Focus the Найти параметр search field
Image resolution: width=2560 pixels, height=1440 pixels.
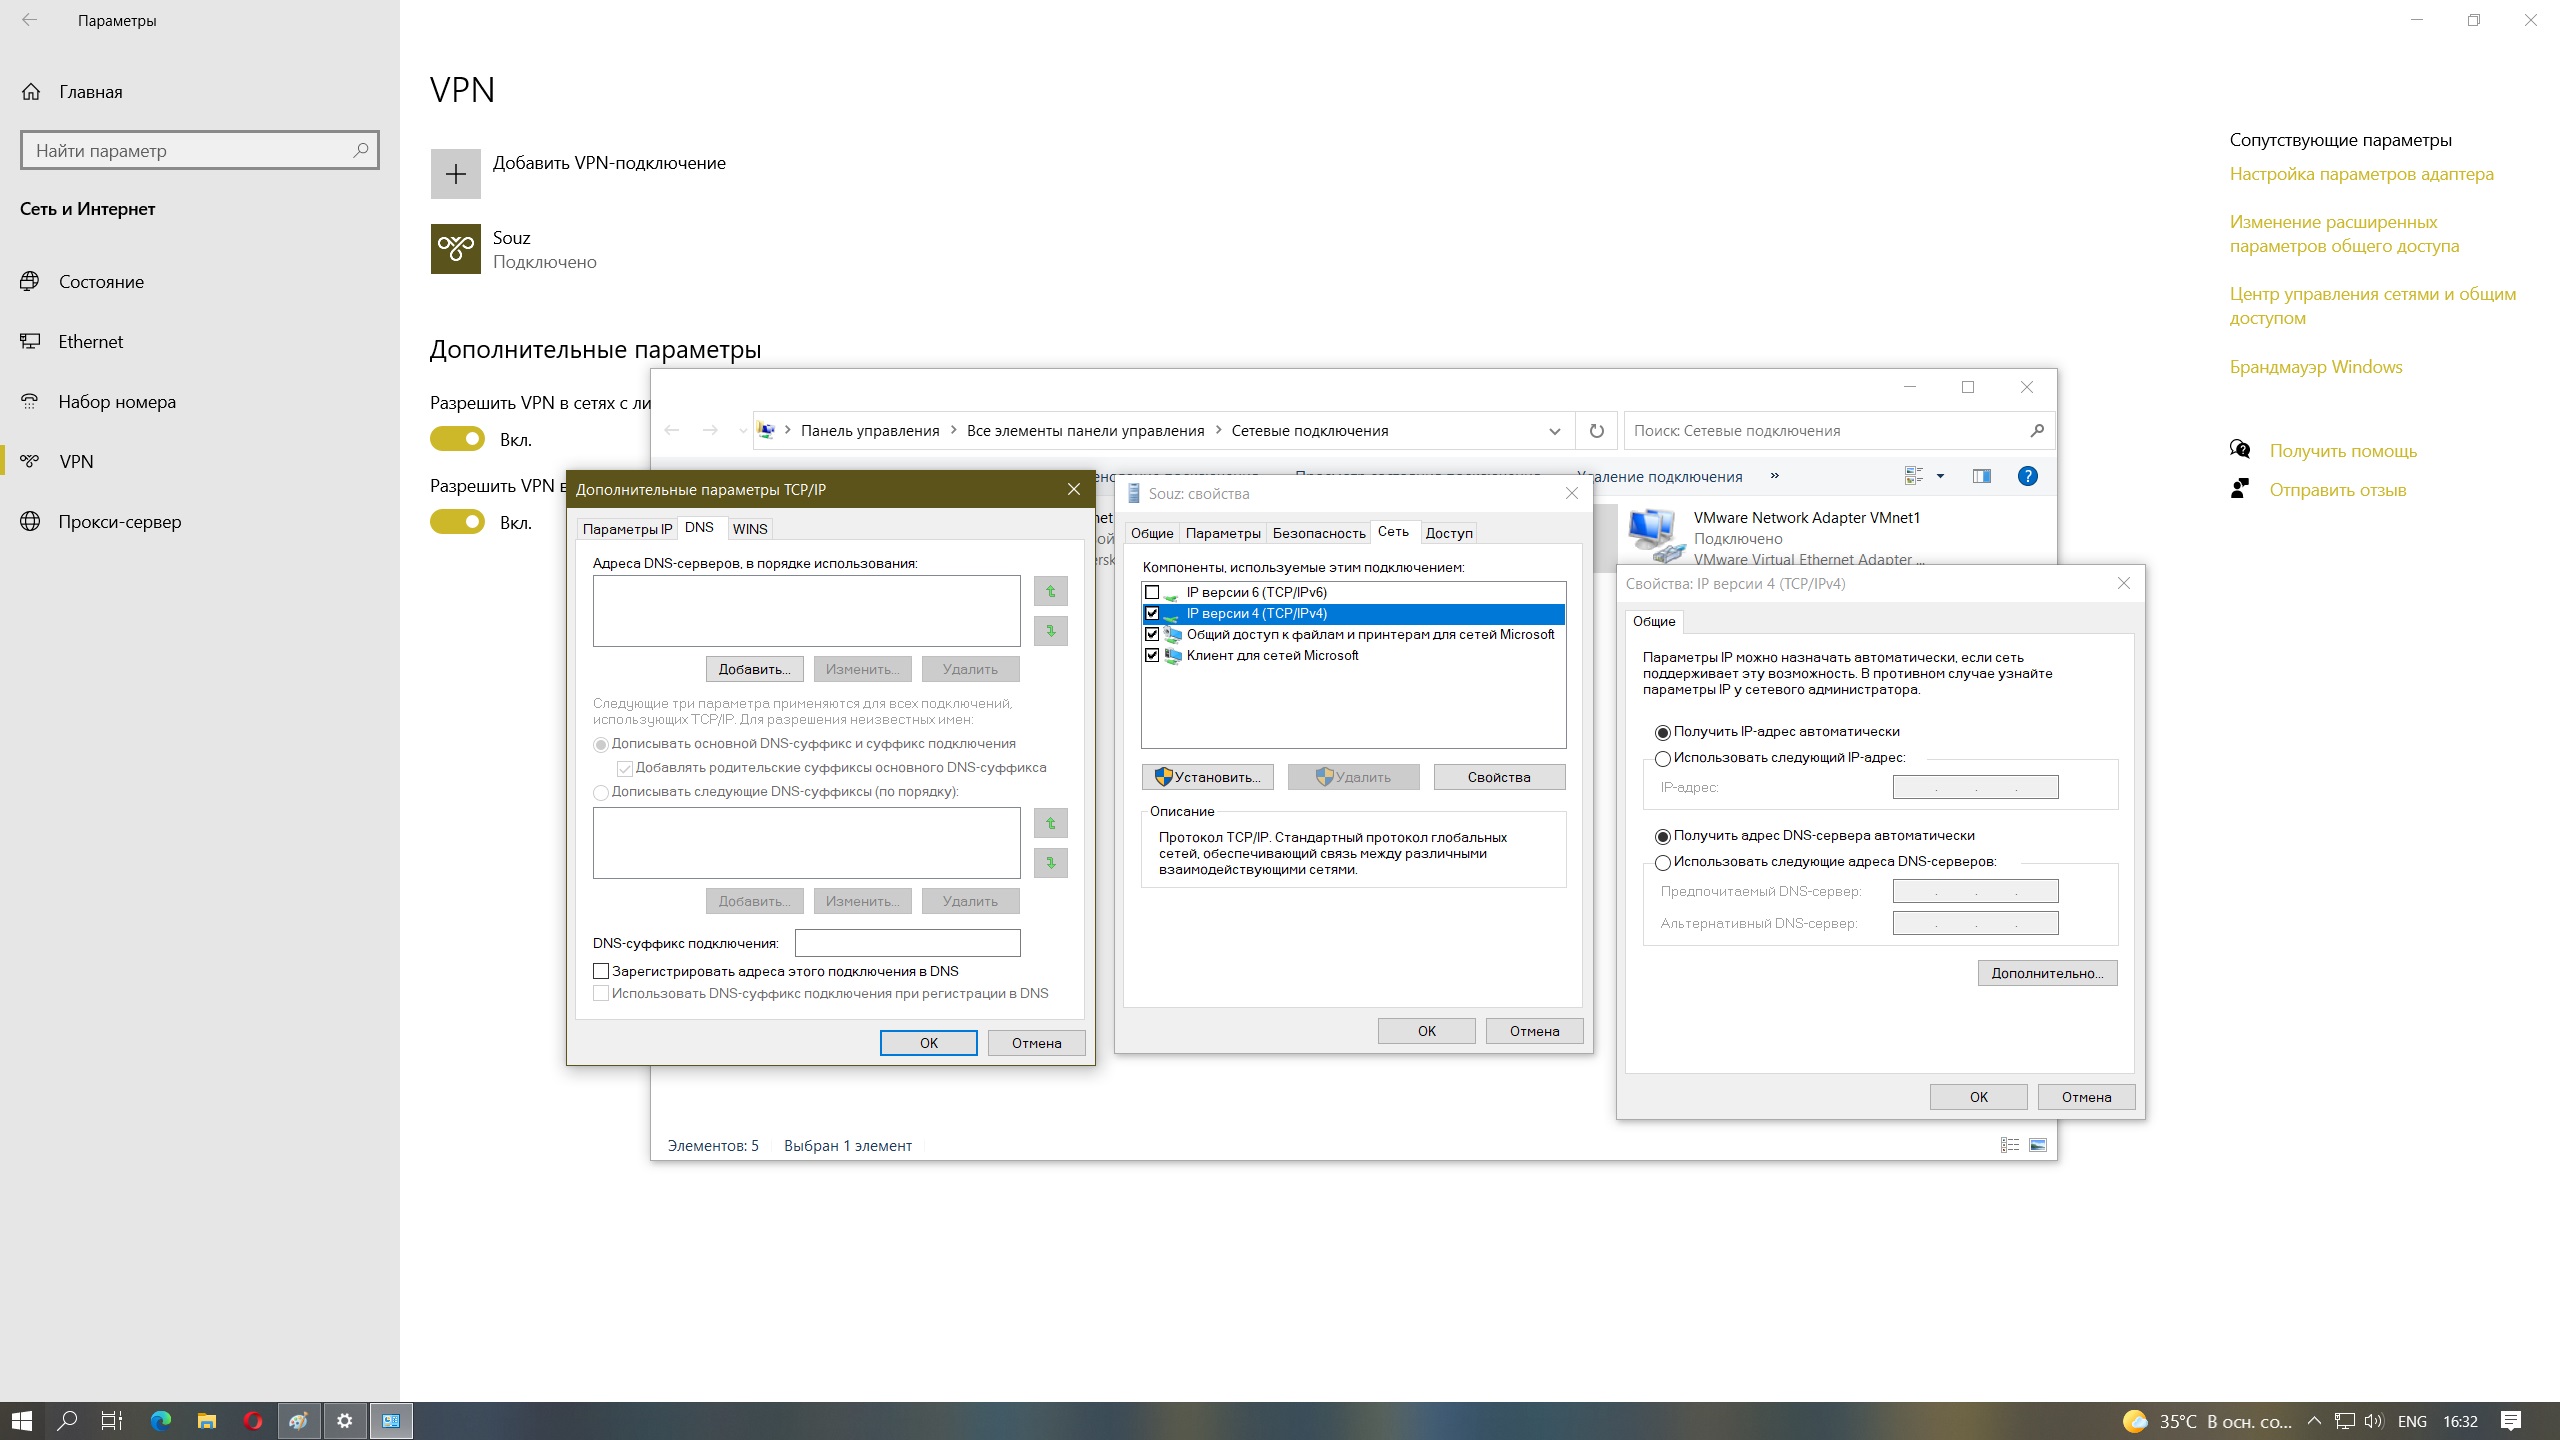200,150
